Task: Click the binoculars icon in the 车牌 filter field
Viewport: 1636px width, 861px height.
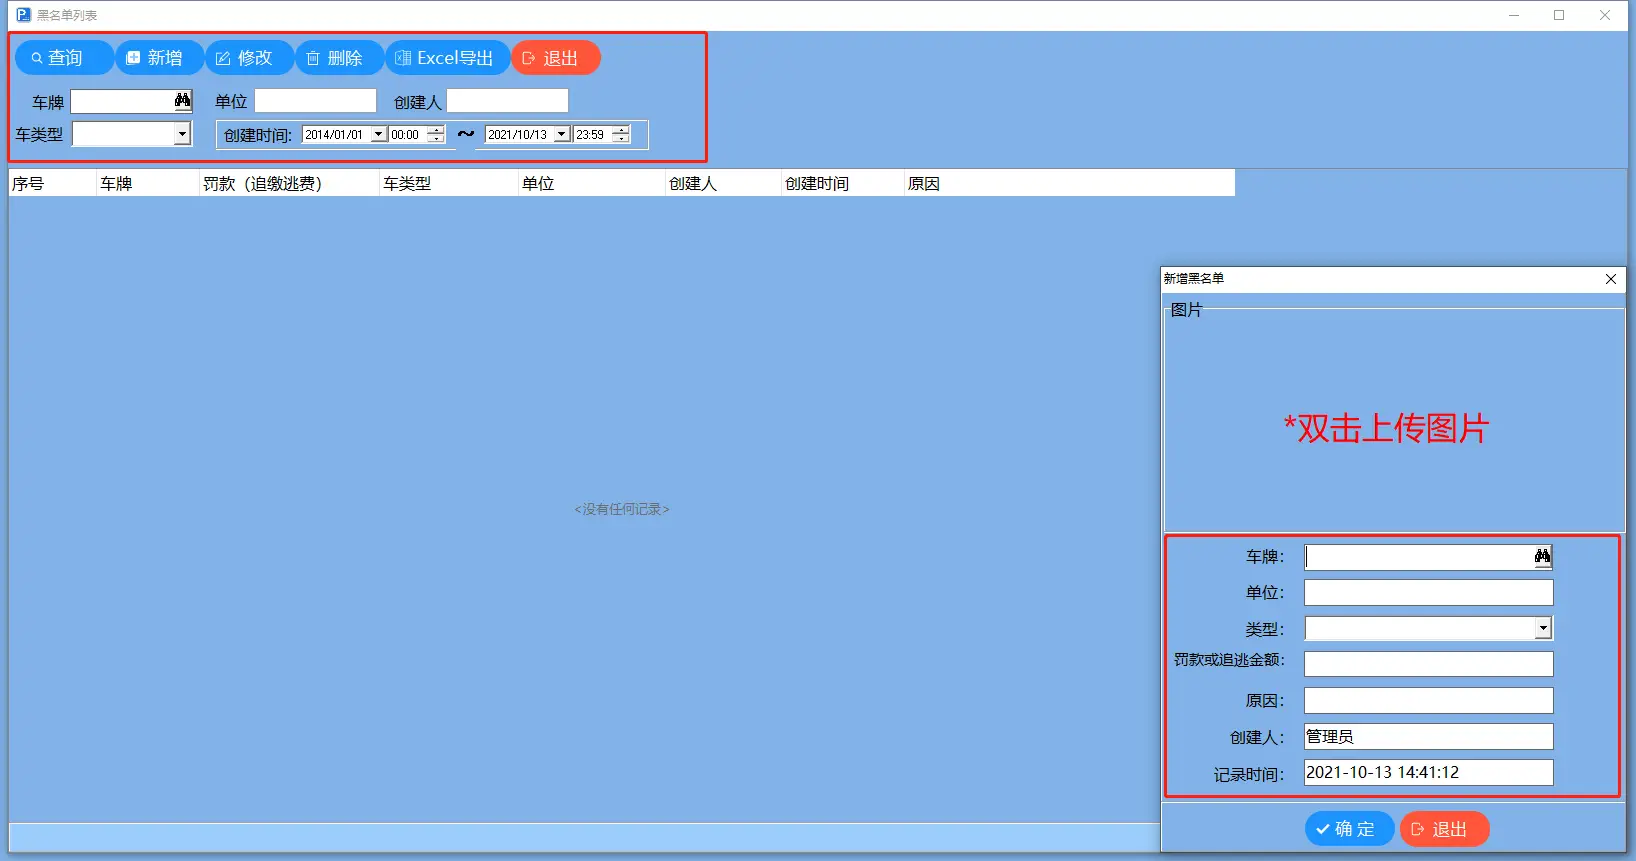Action: pyautogui.click(x=182, y=101)
